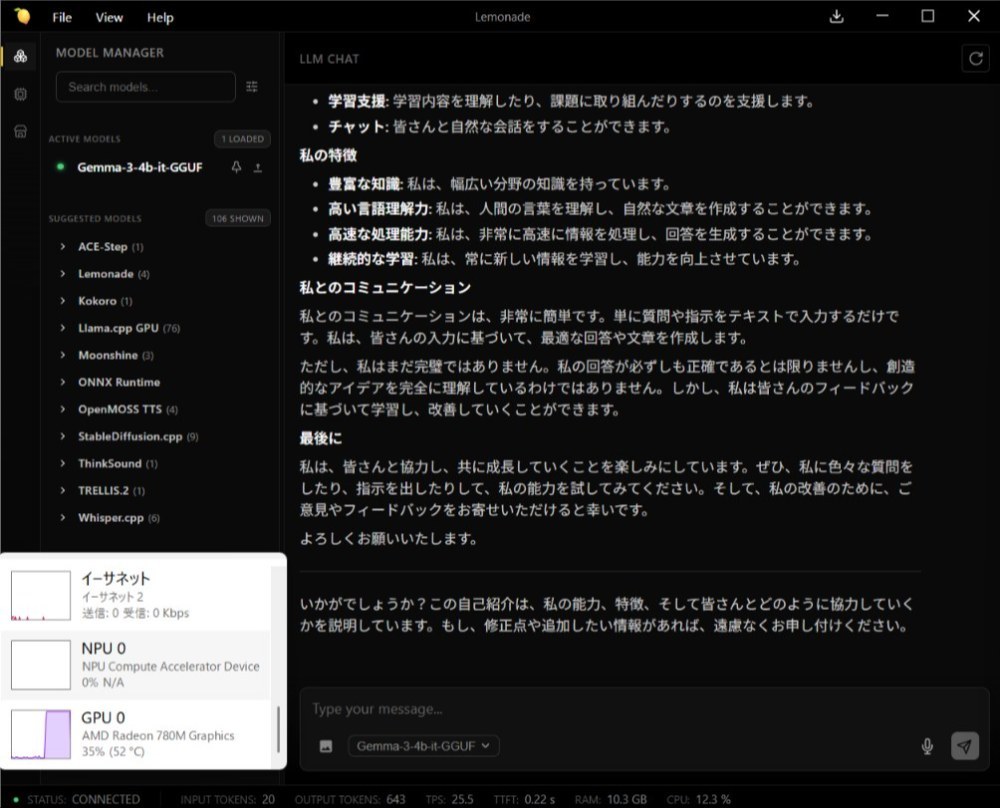This screenshot has height=808, width=1000.
Task: Expand the Whisper.cpp model group
Action: (x=112, y=518)
